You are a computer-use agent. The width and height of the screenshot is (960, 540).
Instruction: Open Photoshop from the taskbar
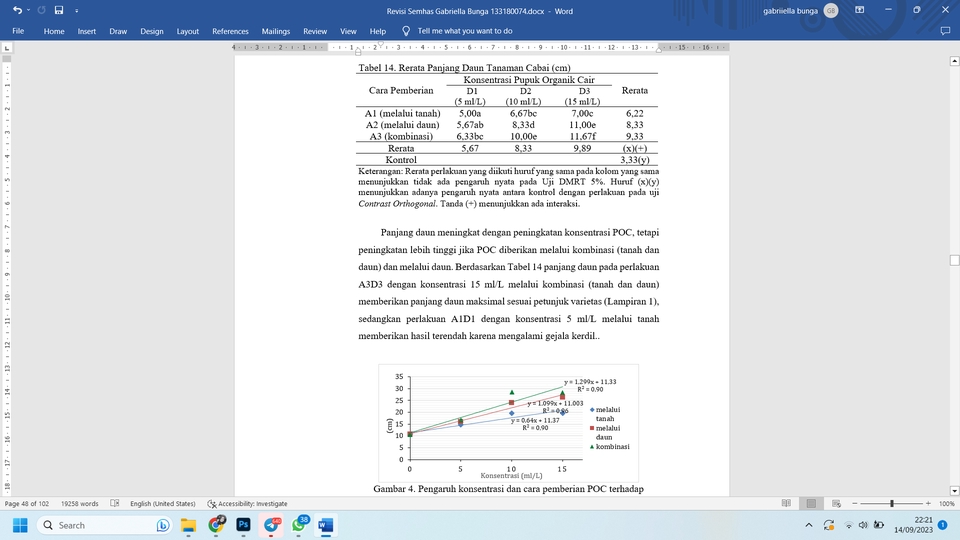(x=243, y=525)
